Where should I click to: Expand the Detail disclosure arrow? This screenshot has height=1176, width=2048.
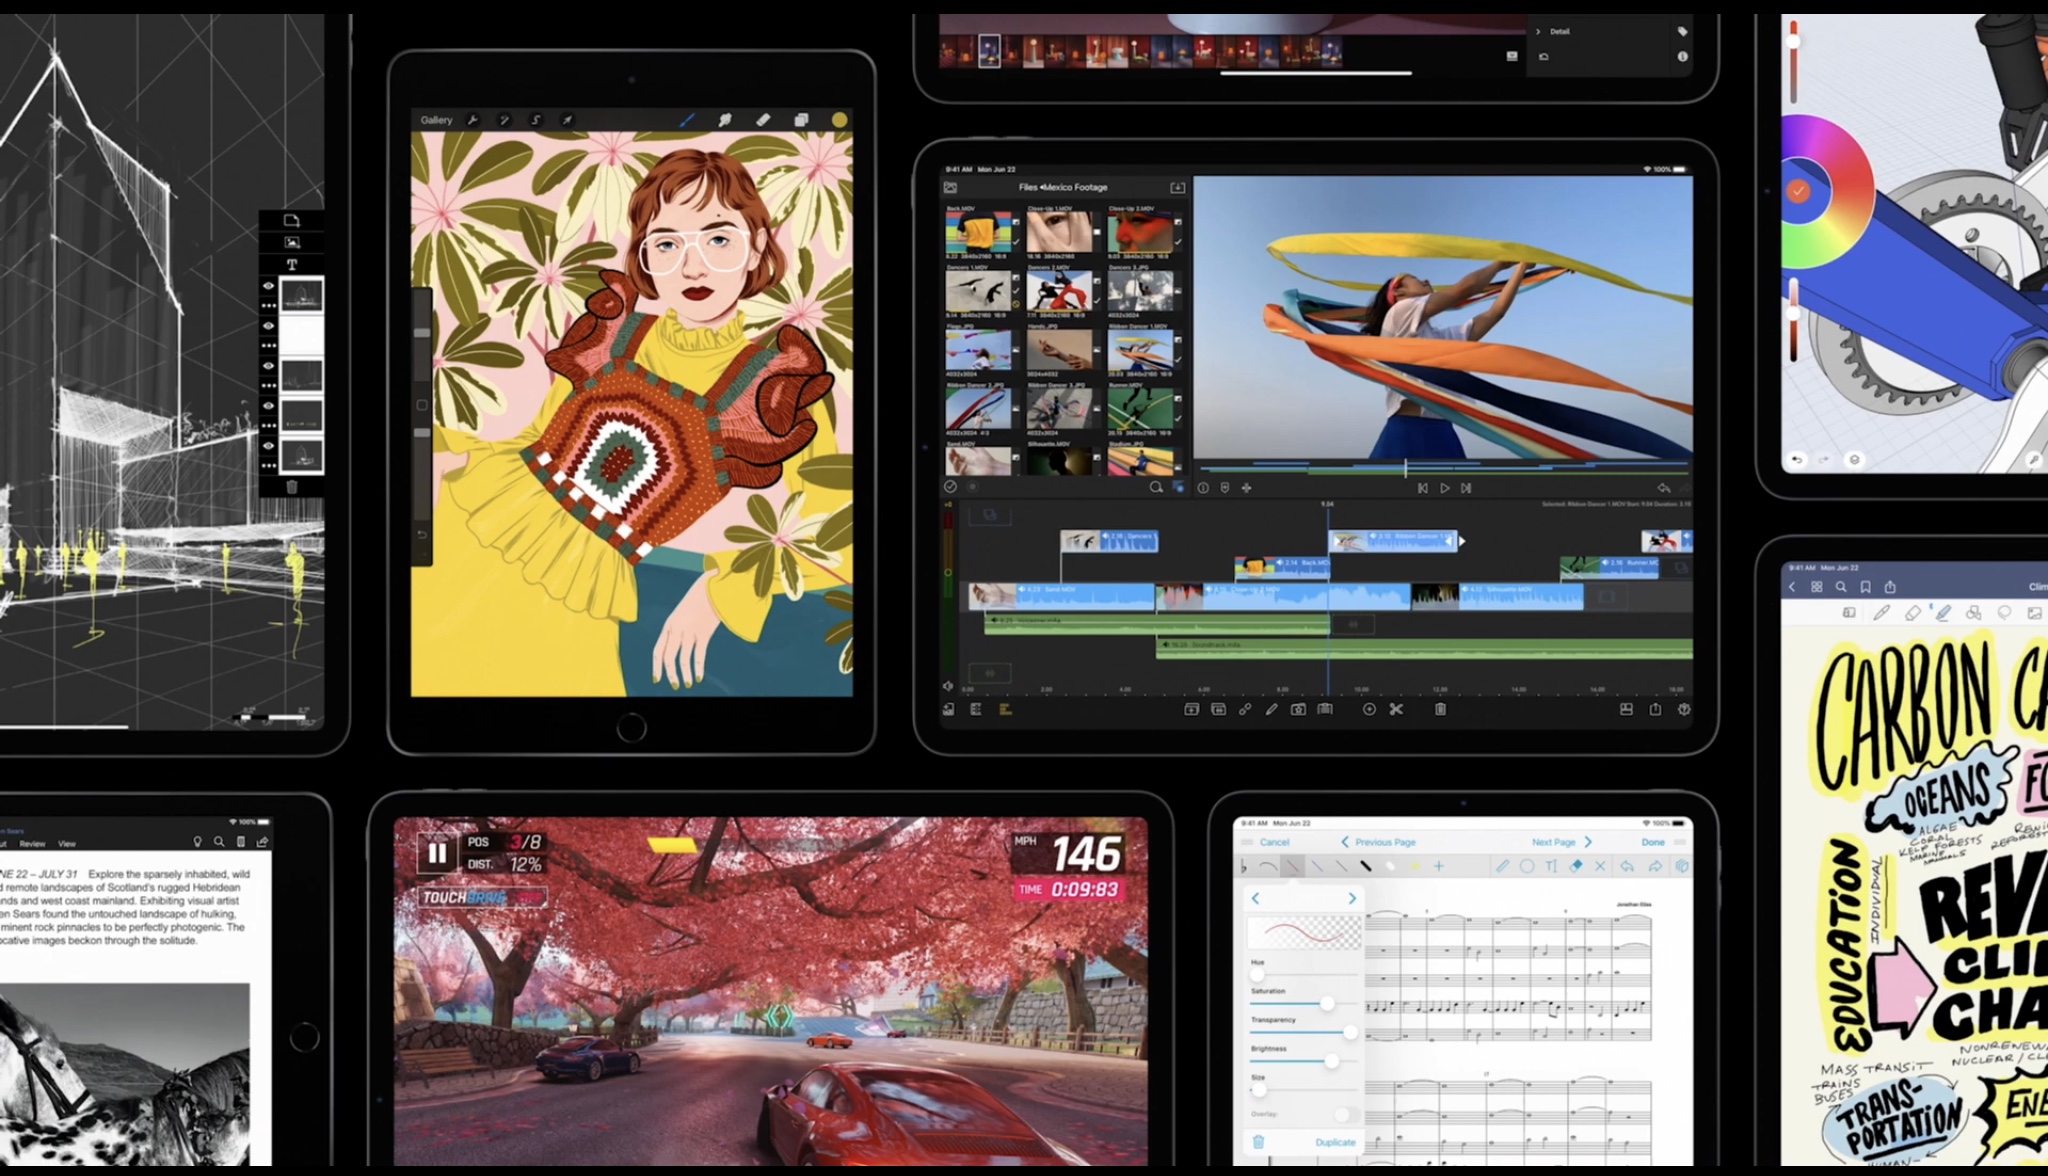tap(1538, 32)
